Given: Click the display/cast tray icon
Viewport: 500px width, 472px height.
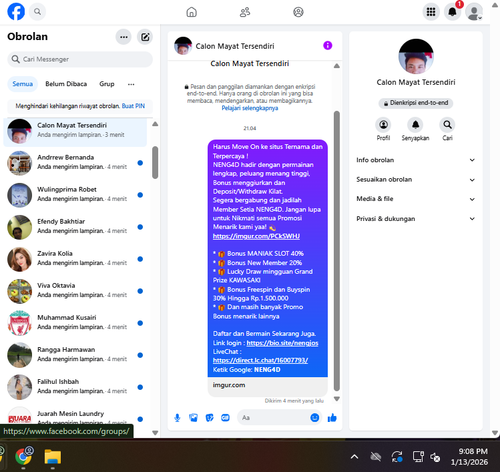Looking at the screenshot, I should (x=418, y=457).
